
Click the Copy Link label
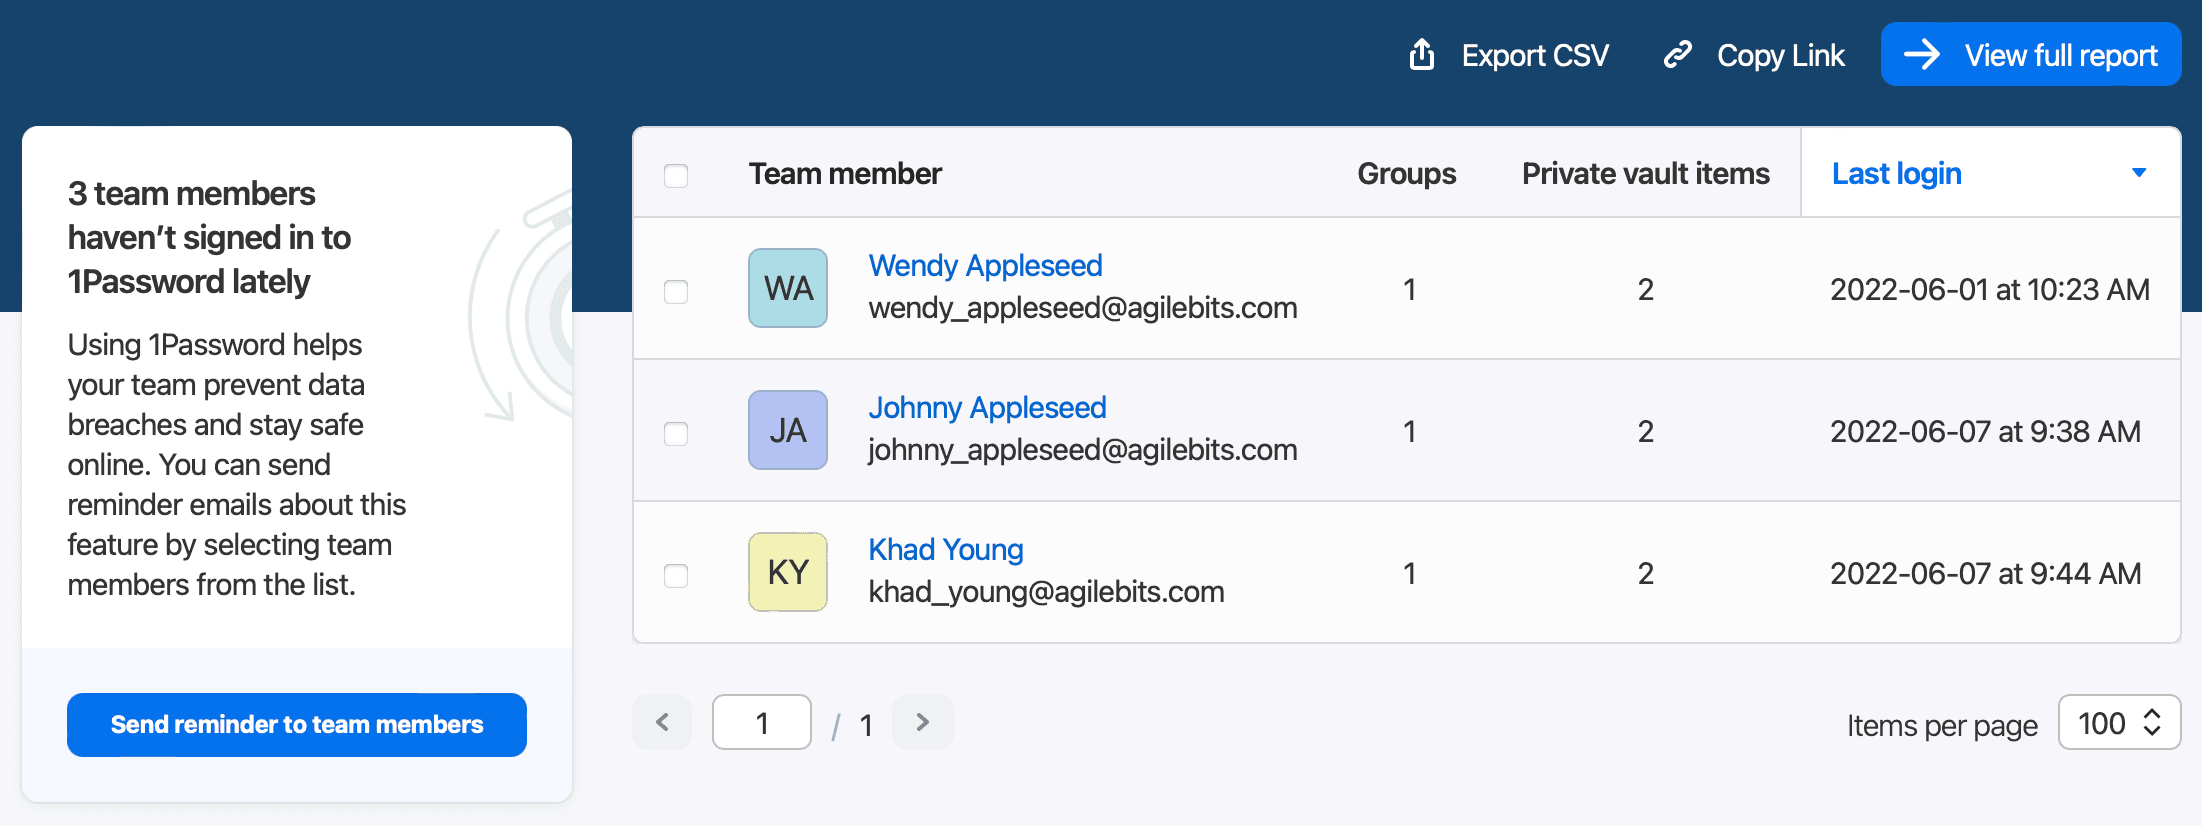pos(1781,55)
